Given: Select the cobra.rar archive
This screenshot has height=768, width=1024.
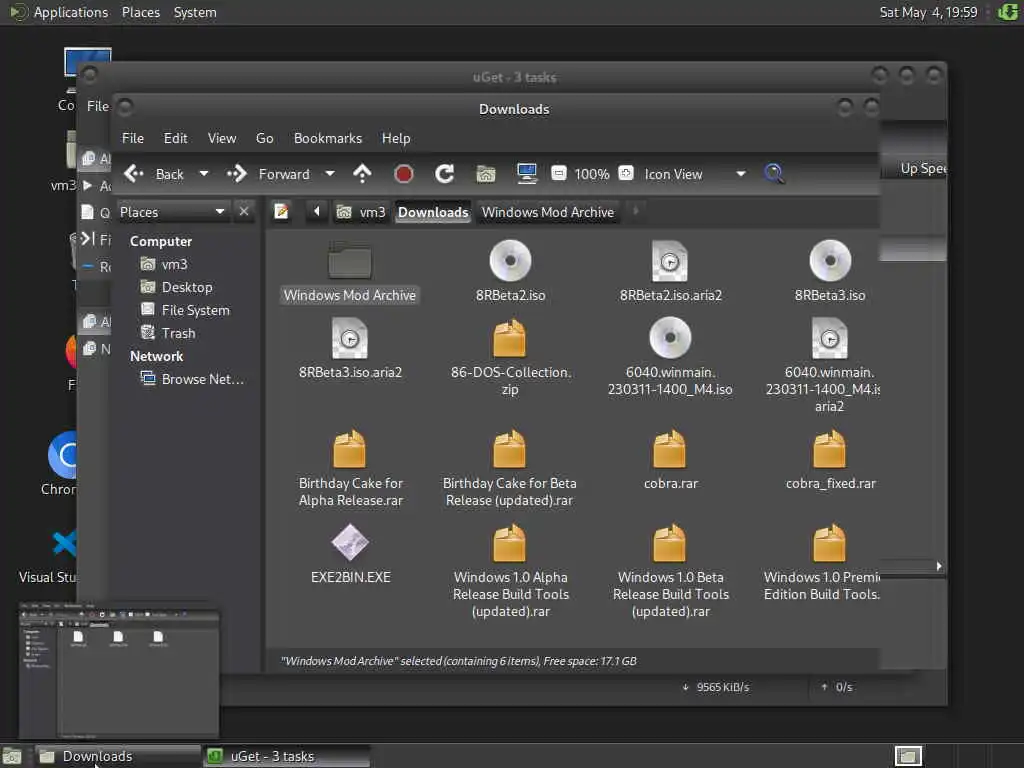Looking at the screenshot, I should click(x=670, y=459).
